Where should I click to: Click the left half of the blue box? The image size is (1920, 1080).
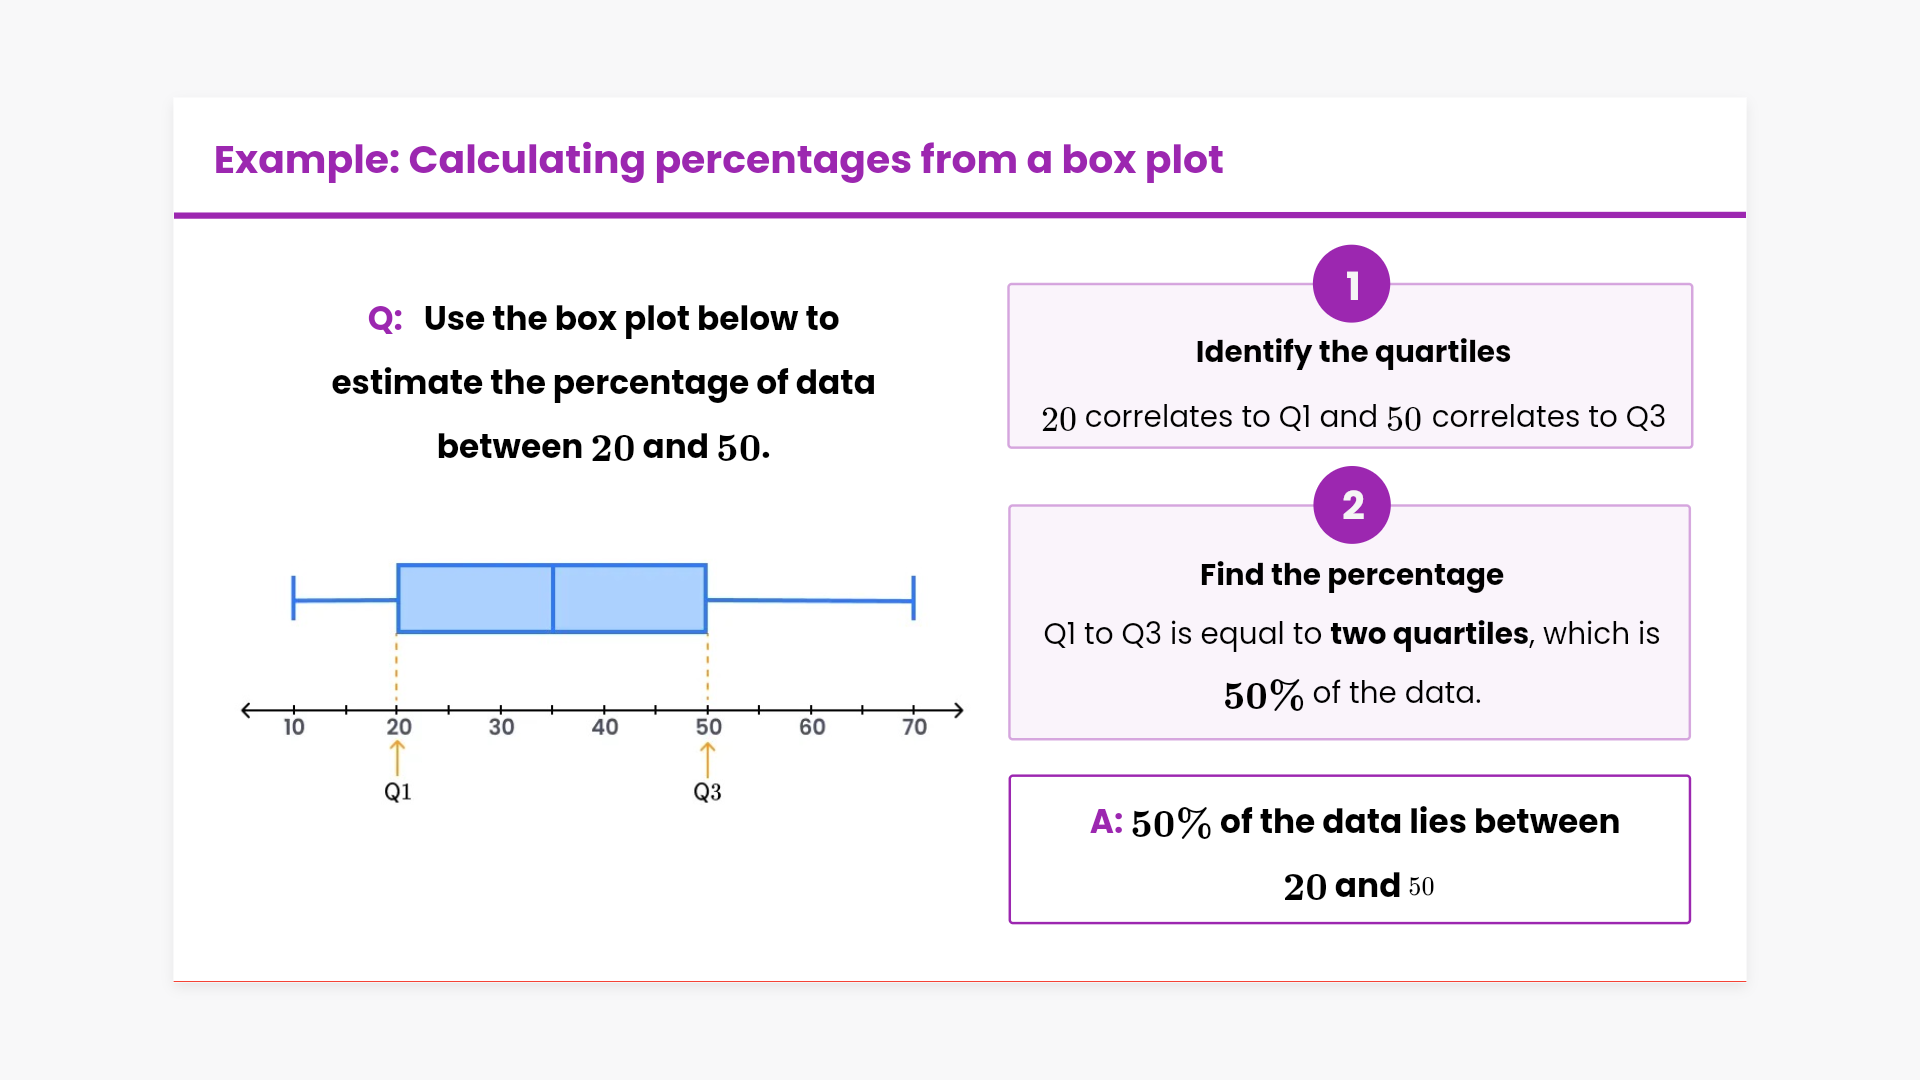pos(475,598)
